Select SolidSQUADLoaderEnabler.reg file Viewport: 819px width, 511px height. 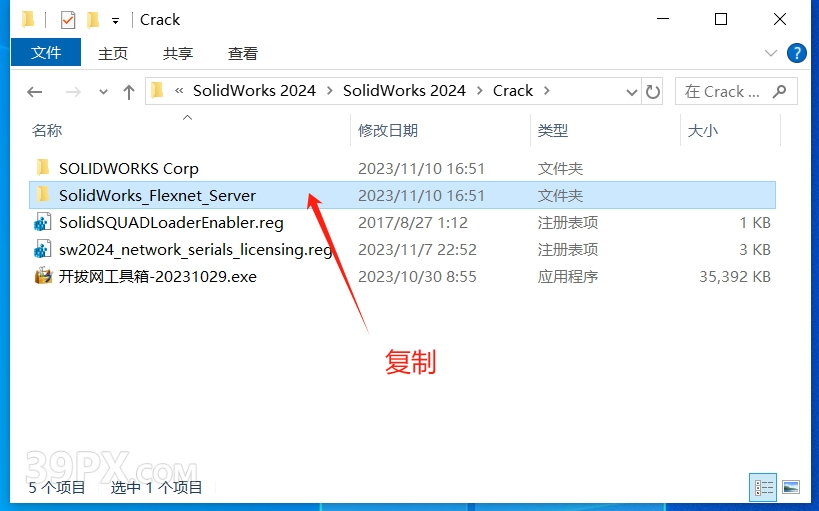pyautogui.click(x=171, y=223)
